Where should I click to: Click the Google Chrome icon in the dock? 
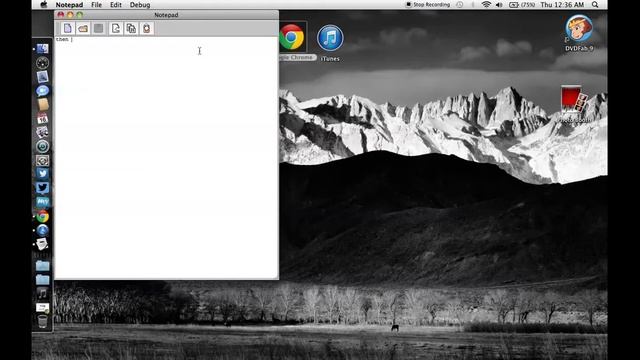pos(42,216)
